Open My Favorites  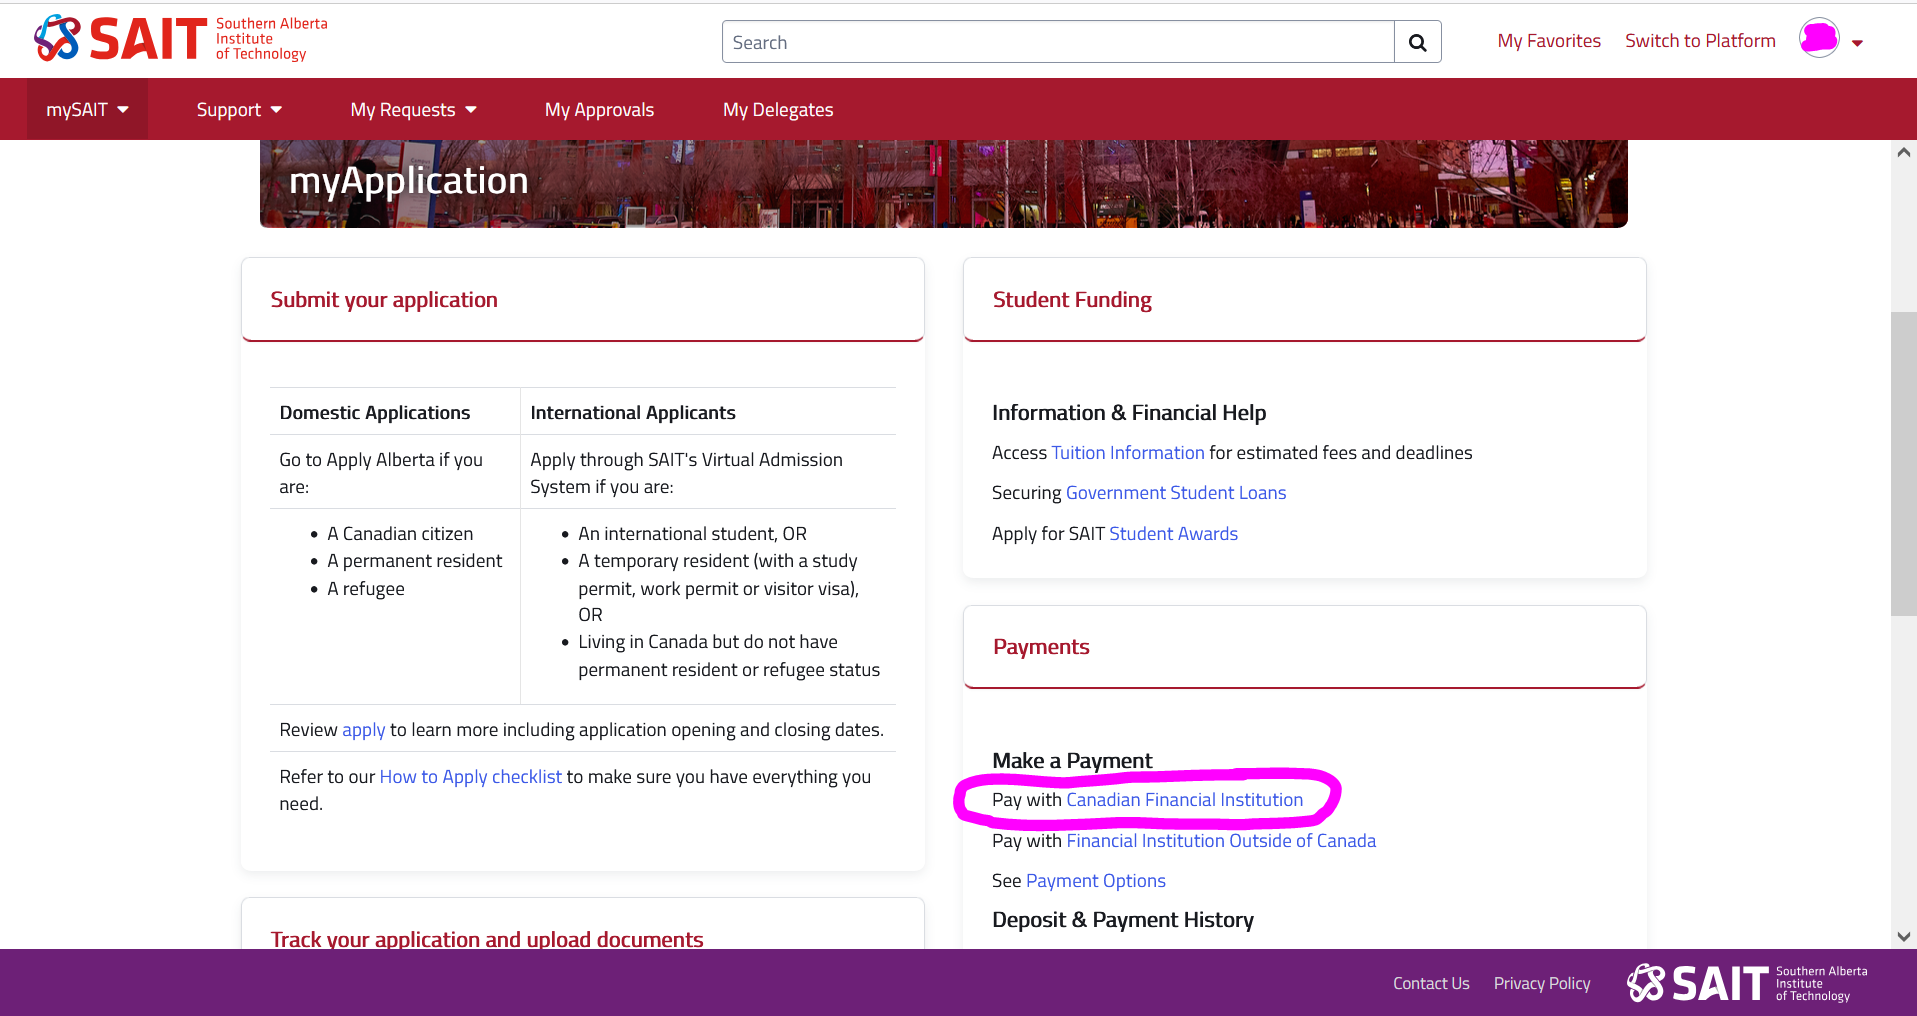1549,41
